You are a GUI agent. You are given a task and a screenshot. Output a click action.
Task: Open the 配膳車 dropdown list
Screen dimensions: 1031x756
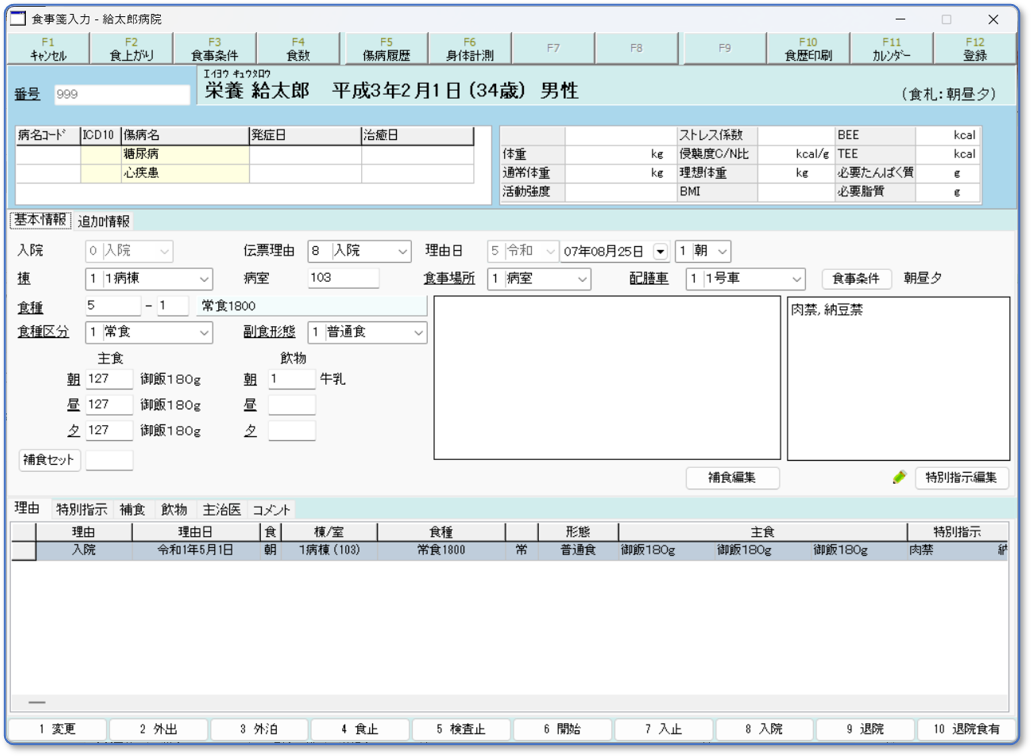click(x=796, y=279)
